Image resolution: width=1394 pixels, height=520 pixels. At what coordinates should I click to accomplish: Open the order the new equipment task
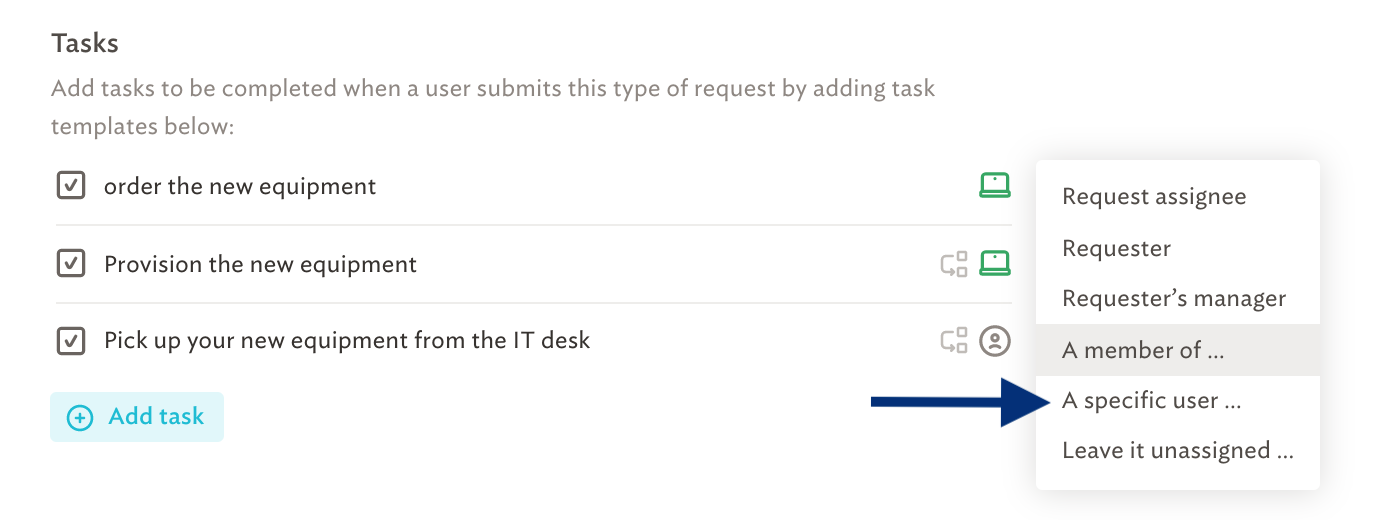pyautogui.click(x=240, y=186)
